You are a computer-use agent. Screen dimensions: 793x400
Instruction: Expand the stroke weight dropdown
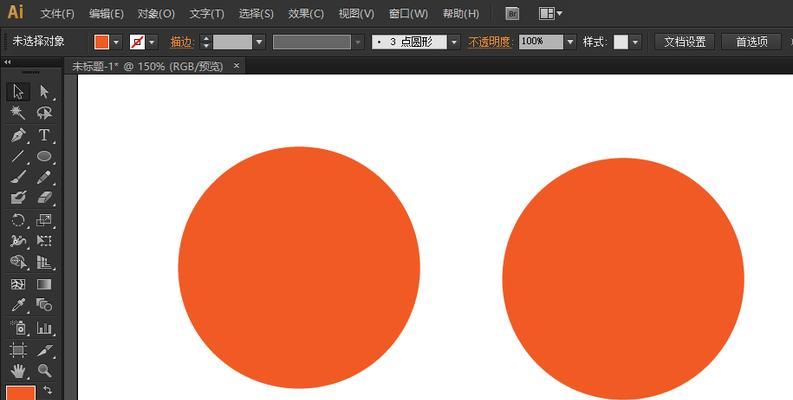pos(259,42)
